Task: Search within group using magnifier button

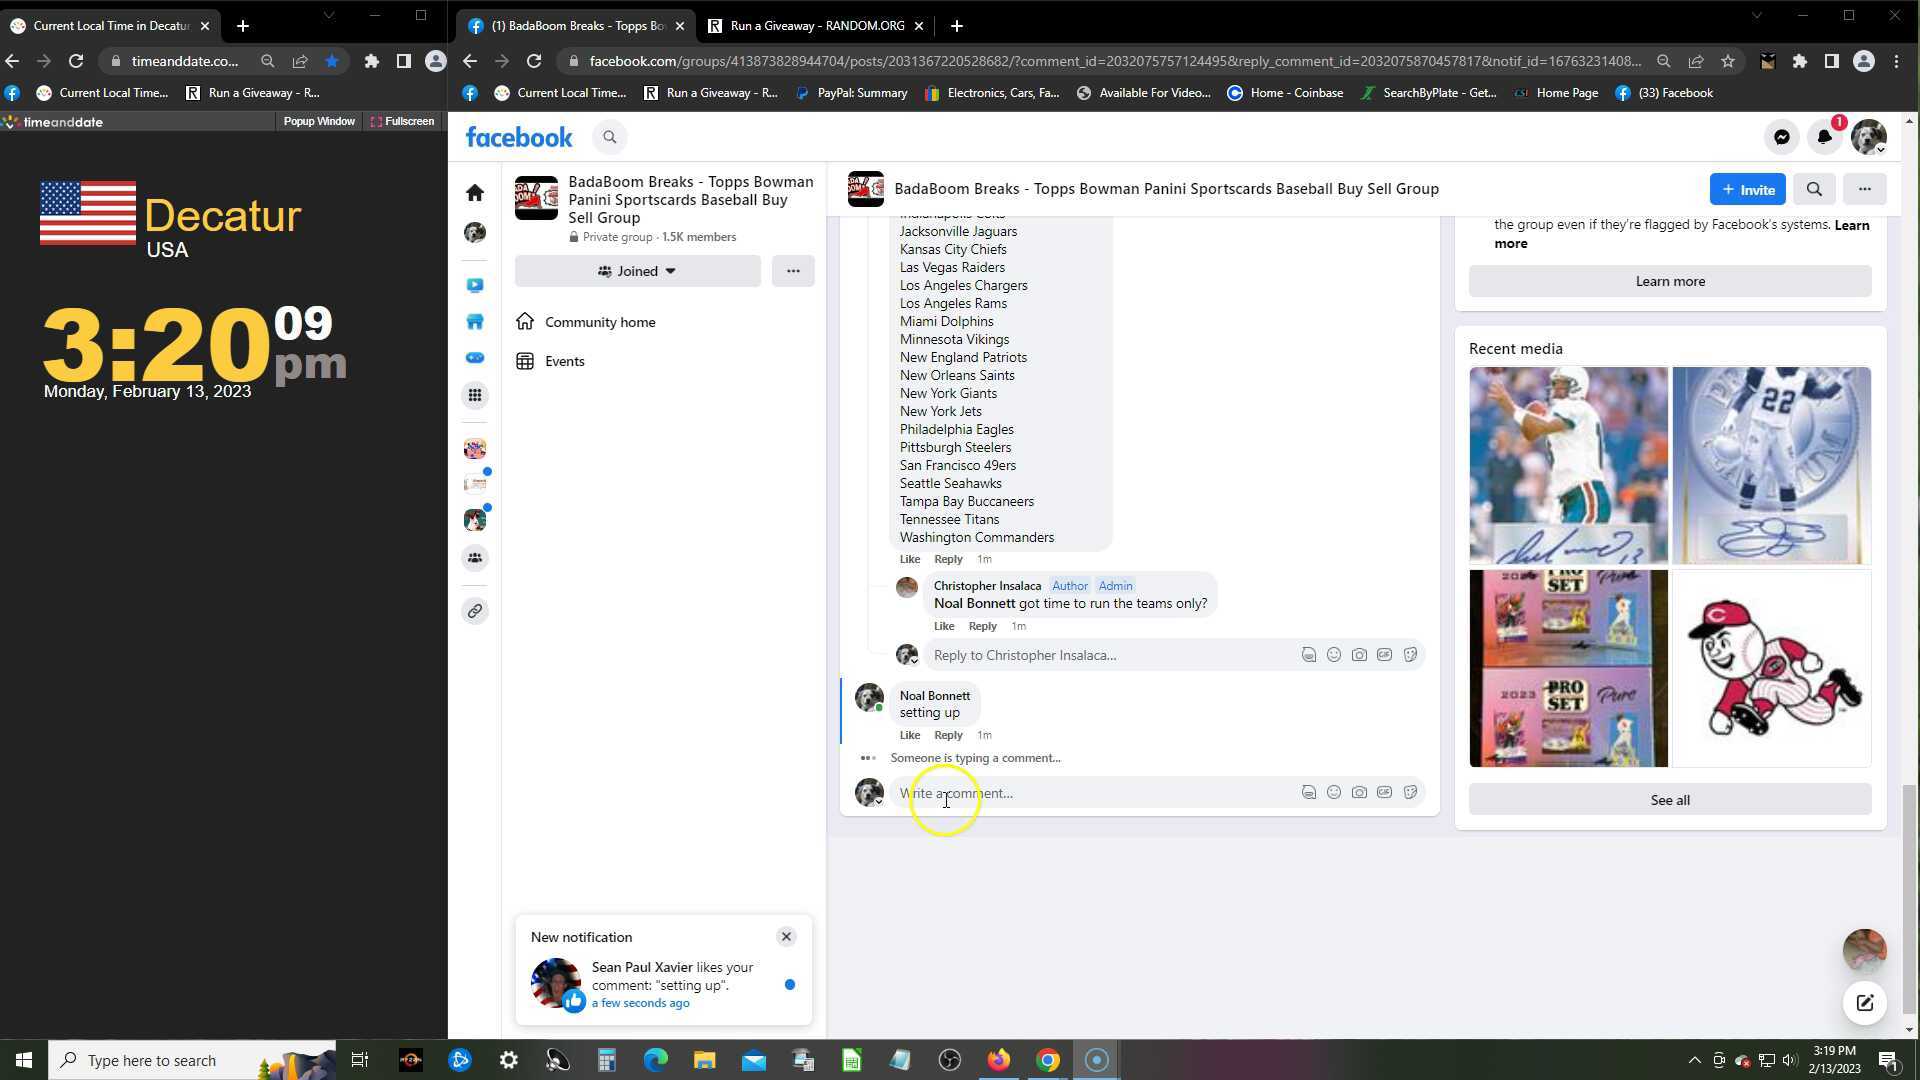Action: [1814, 189]
